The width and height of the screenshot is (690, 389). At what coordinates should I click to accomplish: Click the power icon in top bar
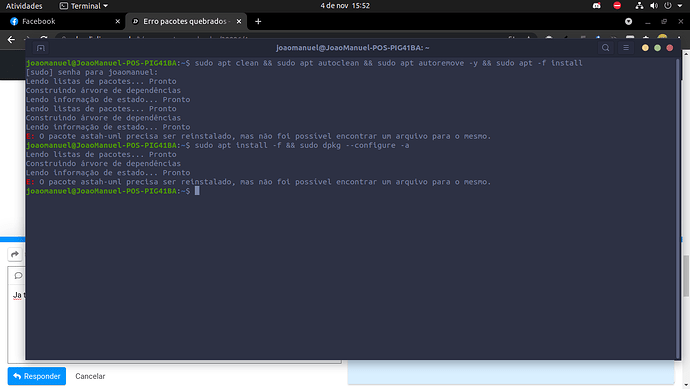668,6
